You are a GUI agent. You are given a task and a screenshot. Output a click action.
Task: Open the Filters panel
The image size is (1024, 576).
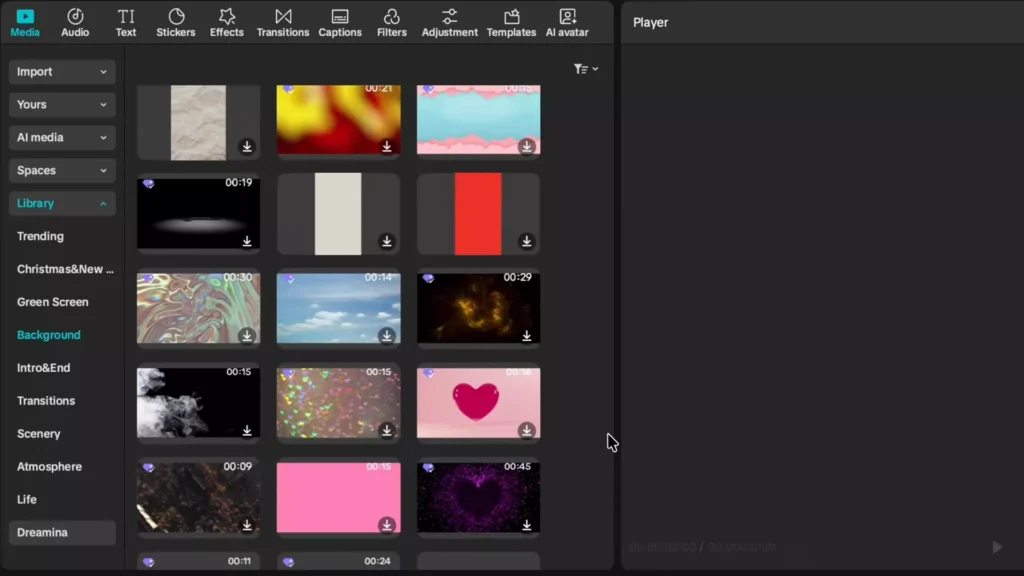391,22
